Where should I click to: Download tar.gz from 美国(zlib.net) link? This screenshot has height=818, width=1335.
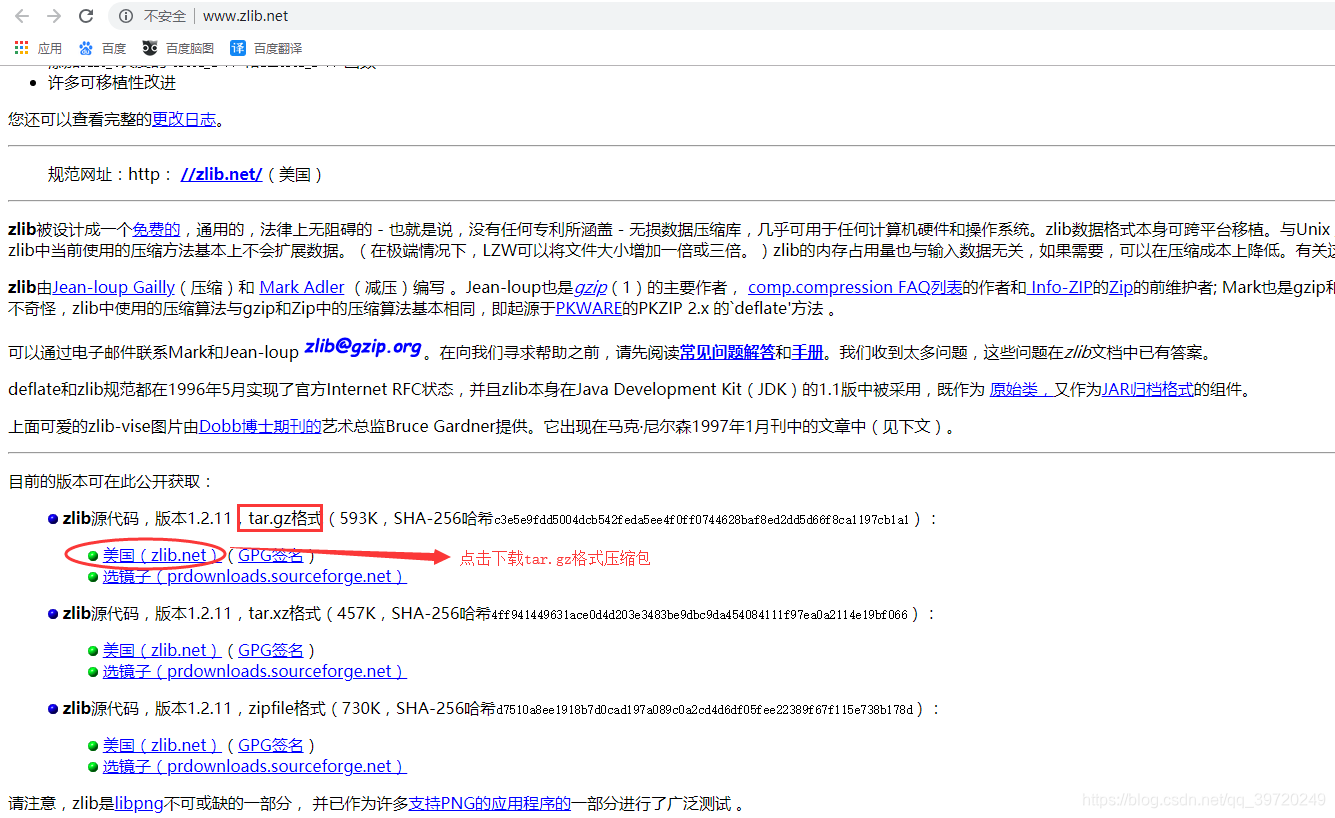(x=160, y=555)
